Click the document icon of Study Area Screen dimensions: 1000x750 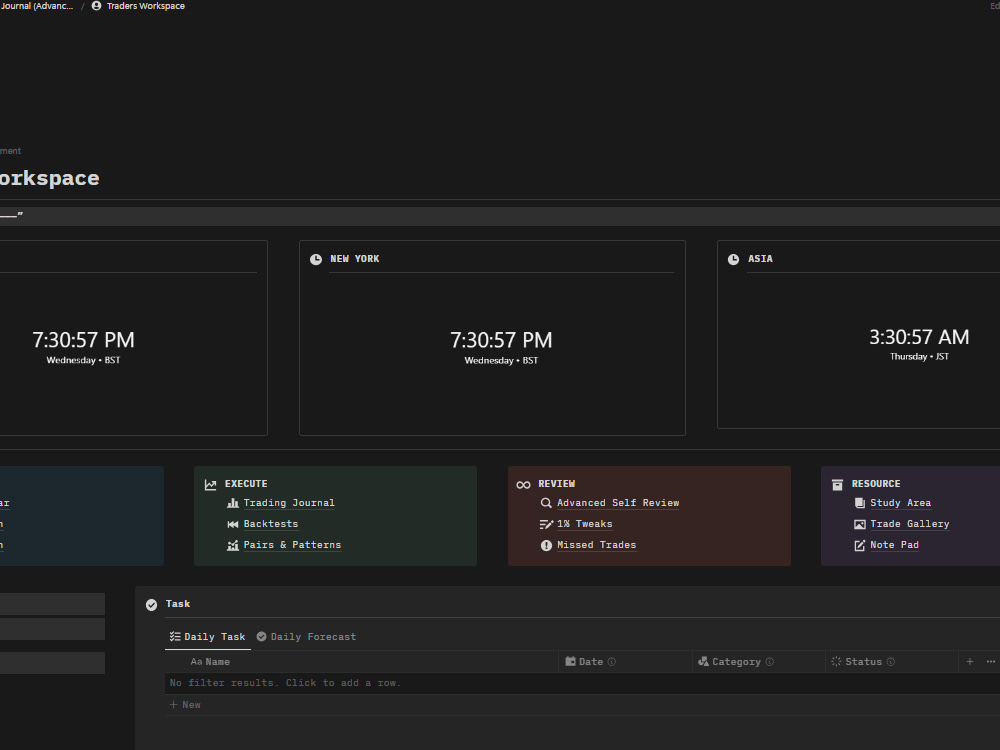click(860, 503)
